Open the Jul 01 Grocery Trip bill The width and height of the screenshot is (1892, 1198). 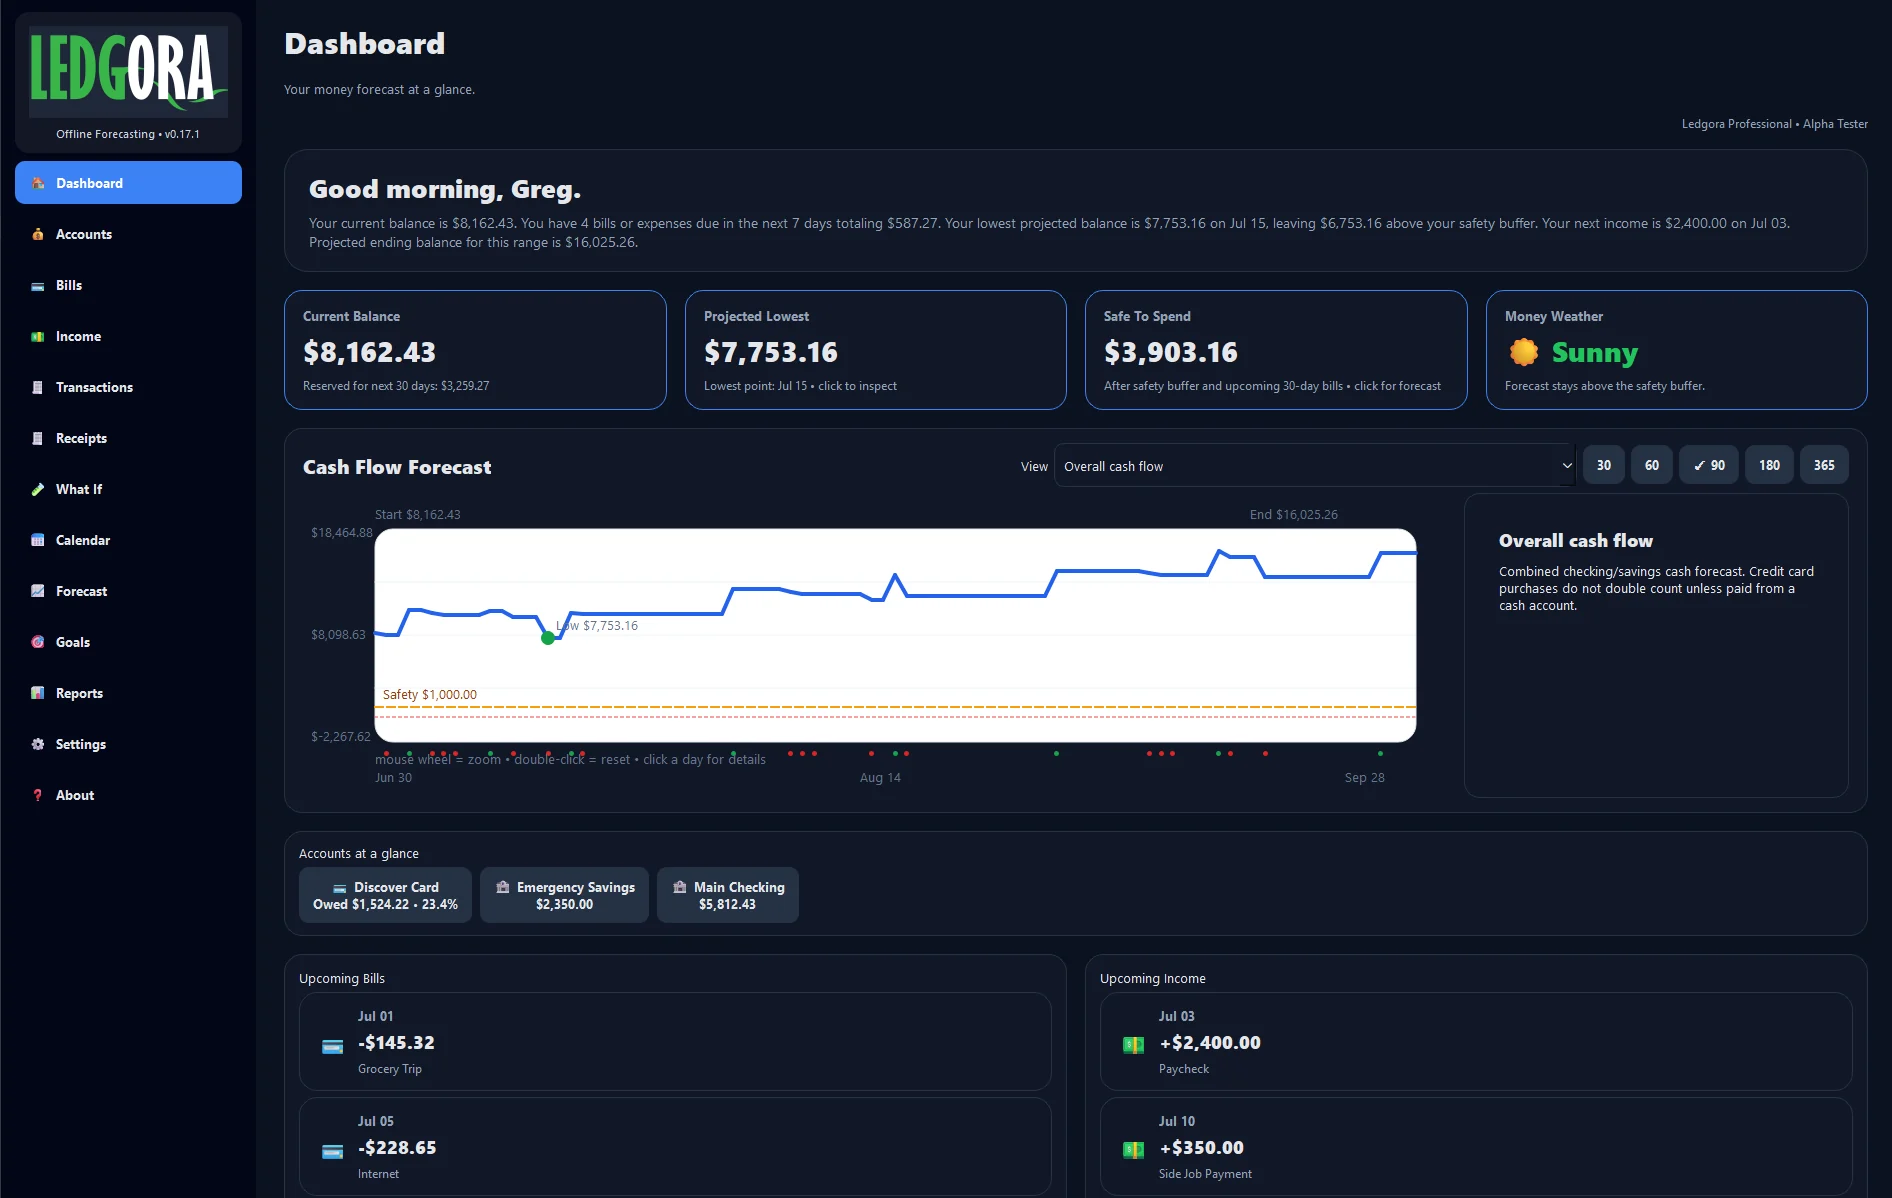tap(675, 1041)
